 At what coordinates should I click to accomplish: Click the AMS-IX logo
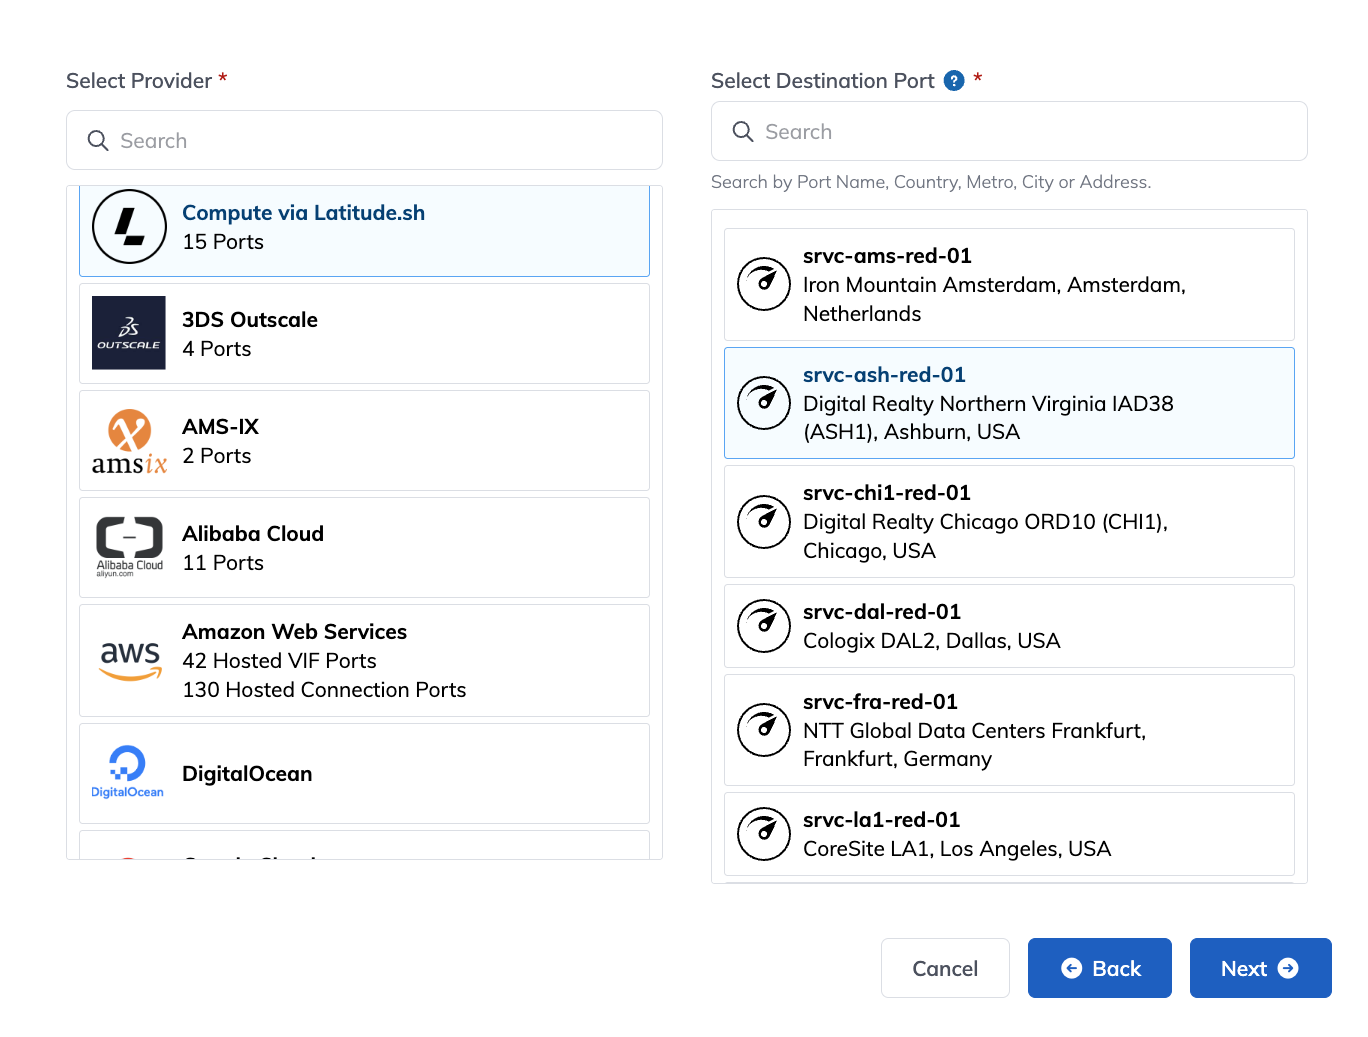pos(129,441)
